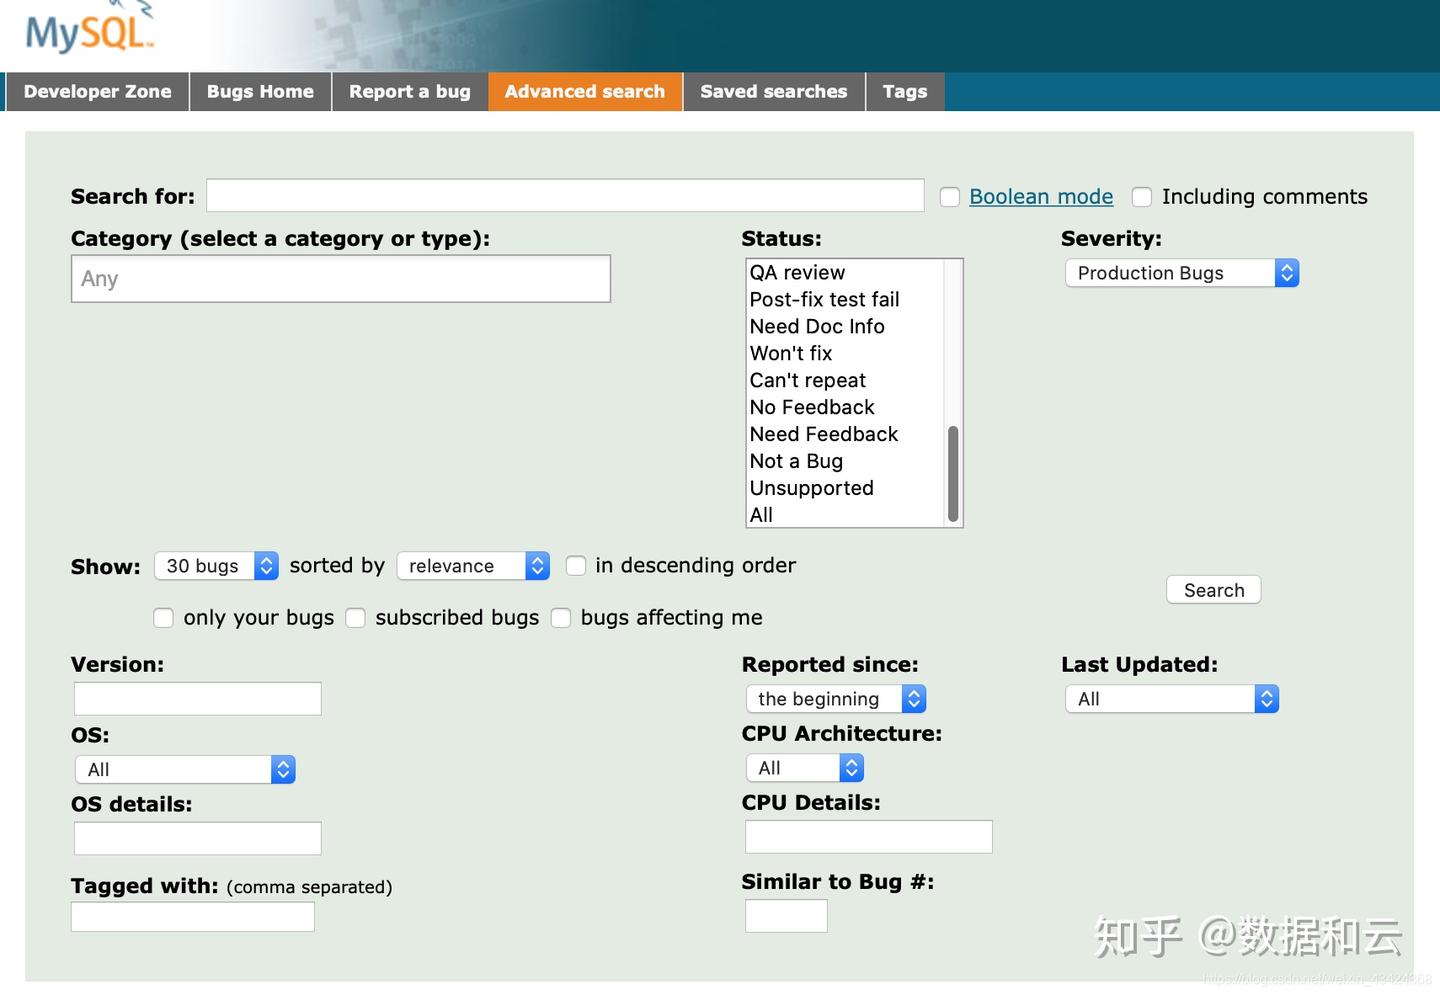Open the Last Updated dropdown
This screenshot has height=995, width=1440.
(x=1170, y=698)
